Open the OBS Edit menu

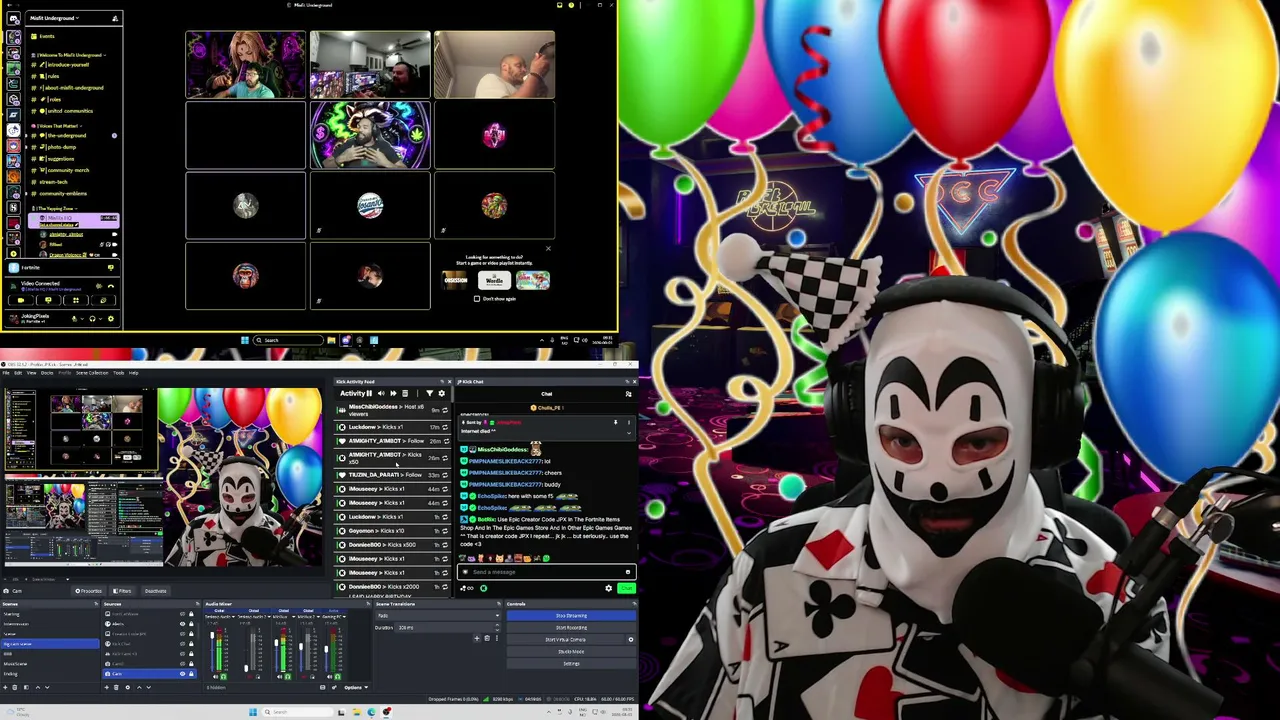[18, 373]
